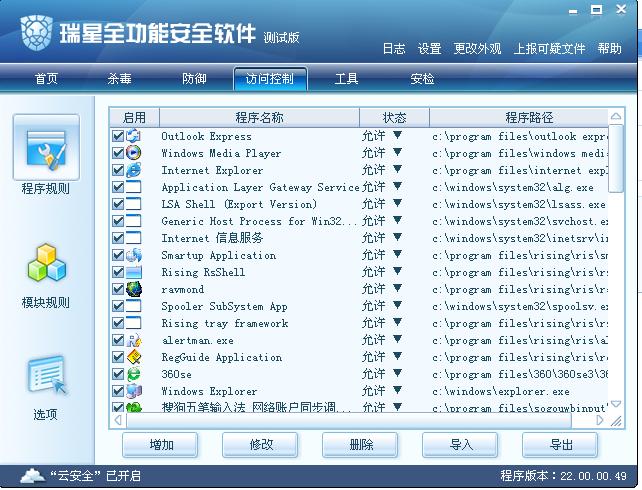The image size is (642, 490).
Task: Open the 设置 settings link
Action: coord(430,49)
